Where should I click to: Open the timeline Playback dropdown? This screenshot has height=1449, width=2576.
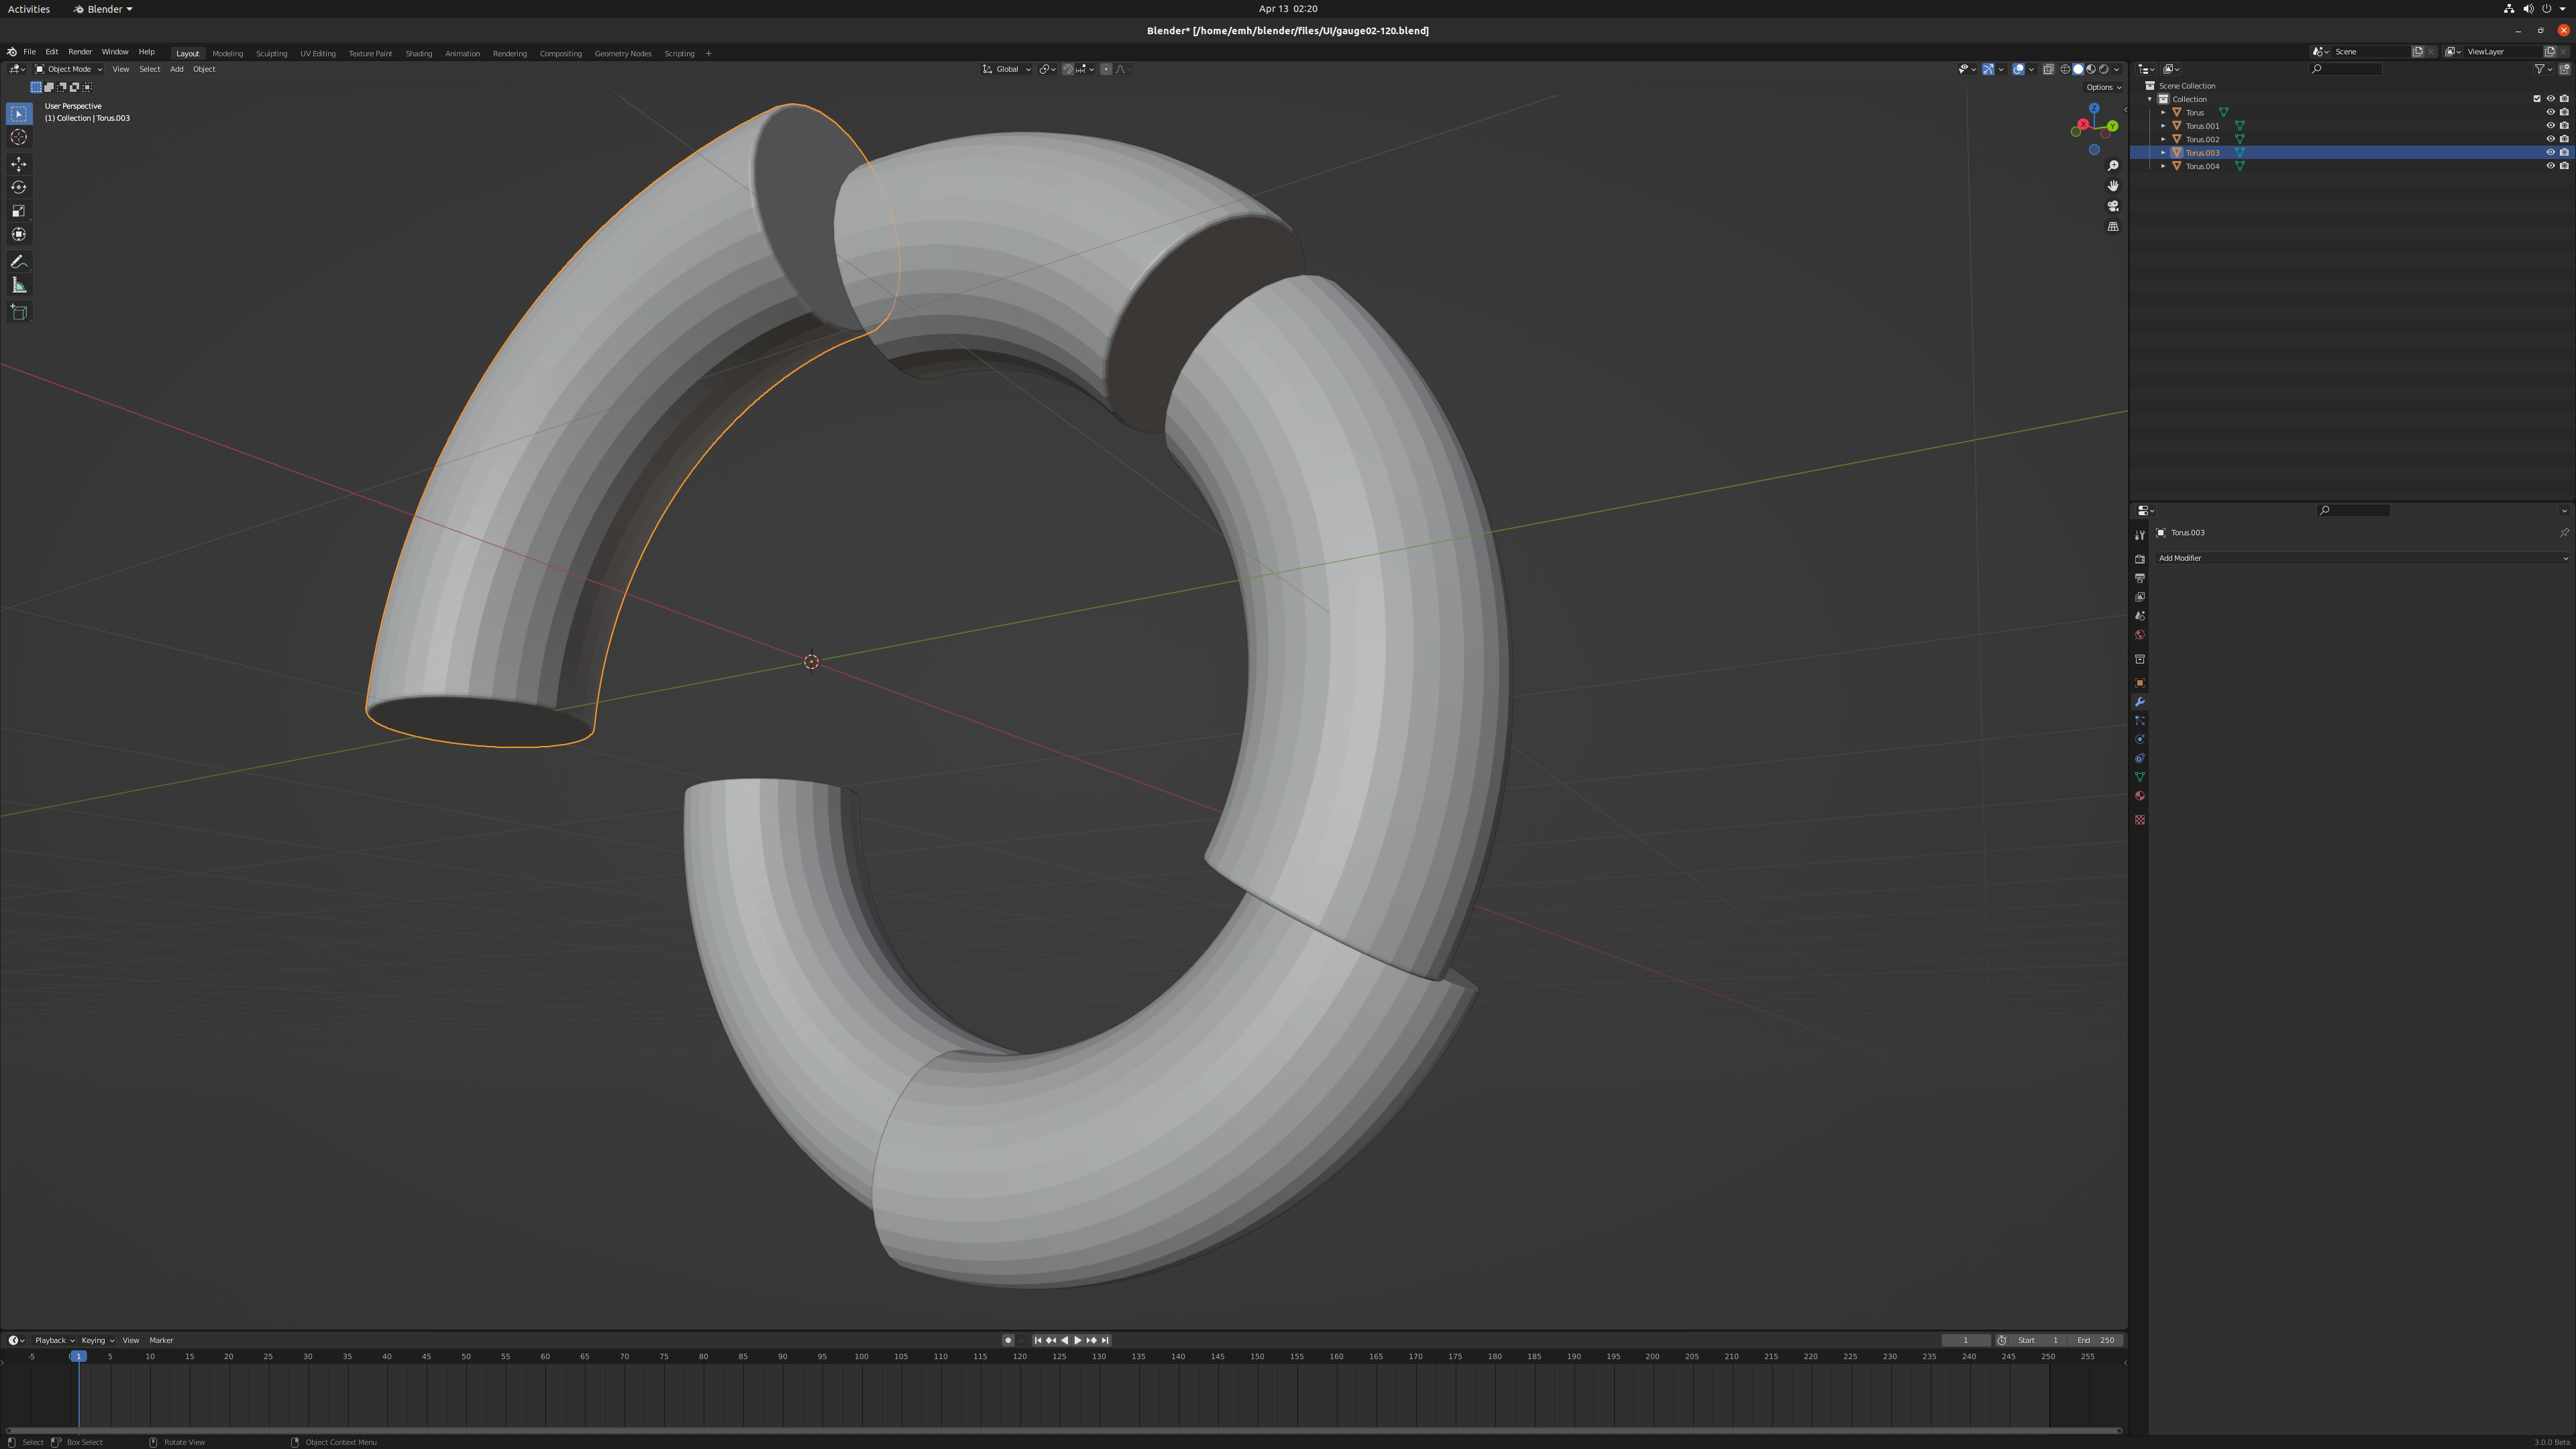point(54,1340)
